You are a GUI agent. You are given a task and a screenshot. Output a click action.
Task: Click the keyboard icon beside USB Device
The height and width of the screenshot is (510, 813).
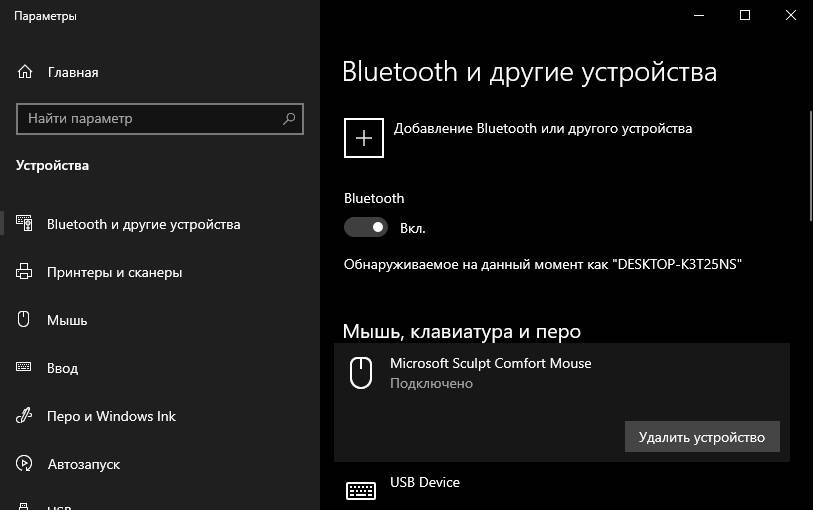360,490
